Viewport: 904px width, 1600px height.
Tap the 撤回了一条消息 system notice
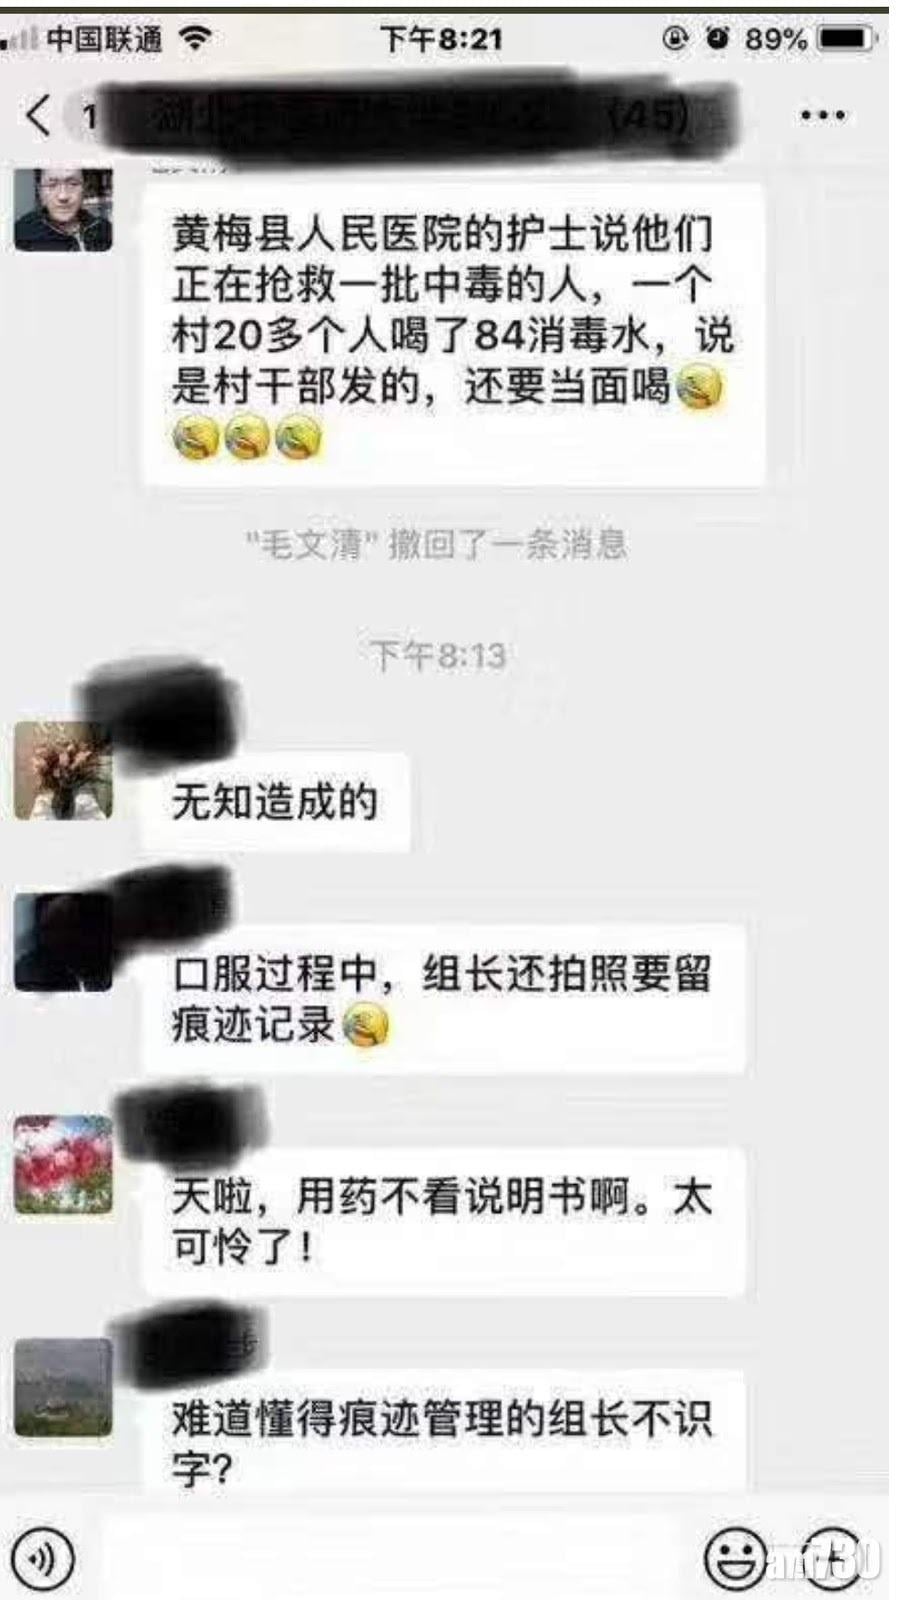[436, 544]
